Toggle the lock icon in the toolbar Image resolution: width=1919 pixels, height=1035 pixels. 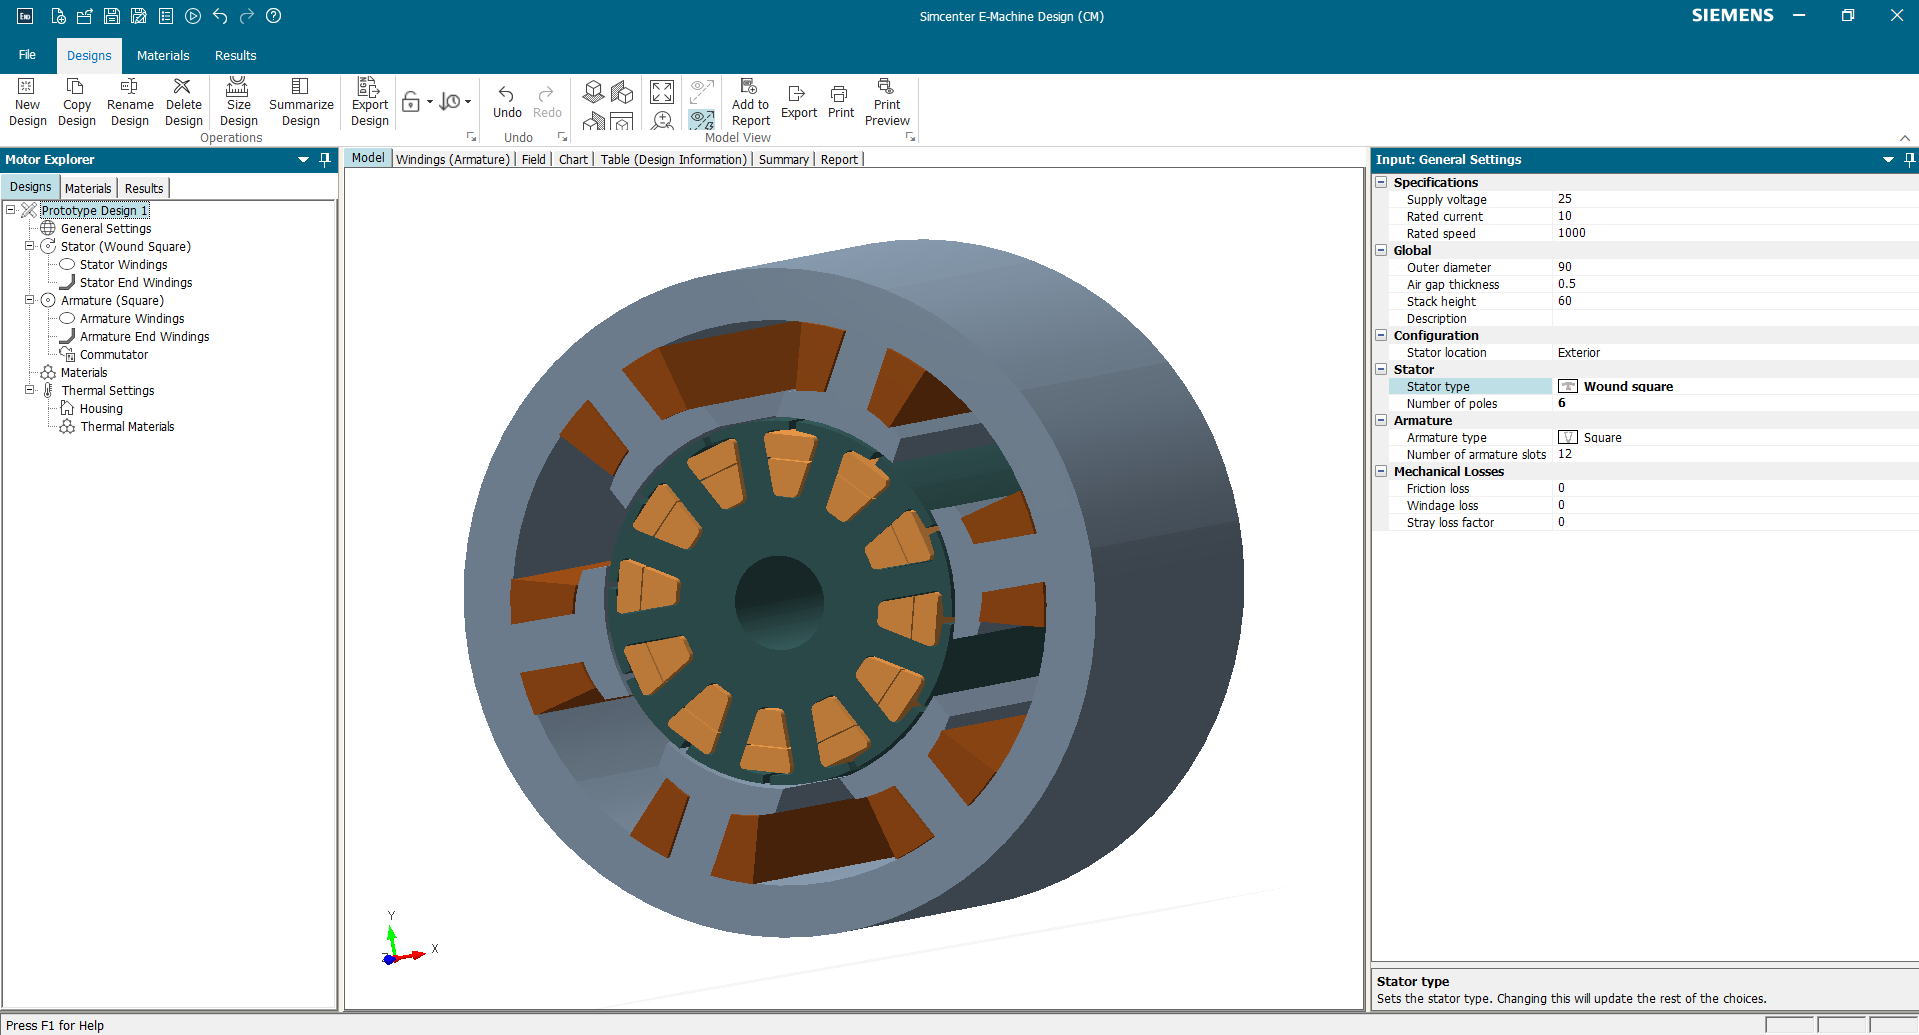click(412, 101)
